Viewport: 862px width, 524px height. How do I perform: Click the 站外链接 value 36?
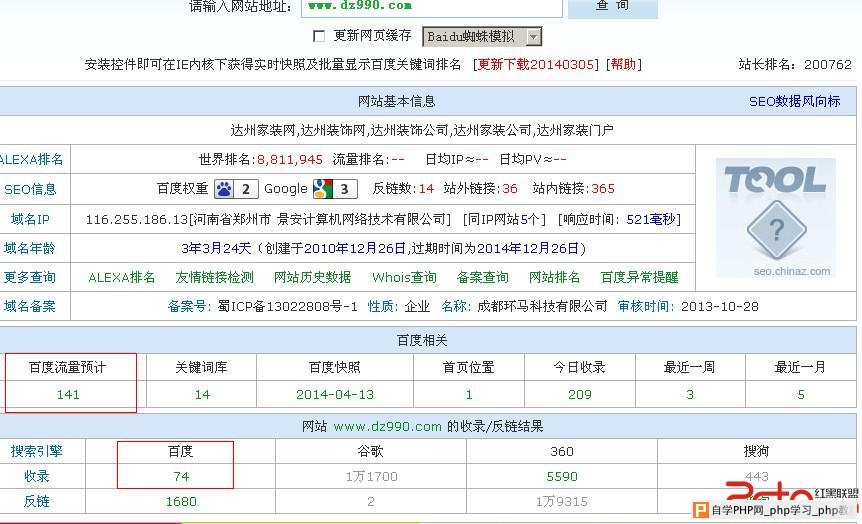[x=510, y=189]
